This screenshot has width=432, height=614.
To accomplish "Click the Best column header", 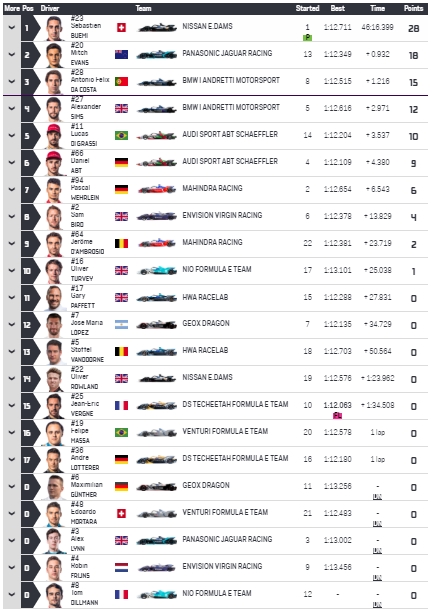I will click(x=337, y=8).
